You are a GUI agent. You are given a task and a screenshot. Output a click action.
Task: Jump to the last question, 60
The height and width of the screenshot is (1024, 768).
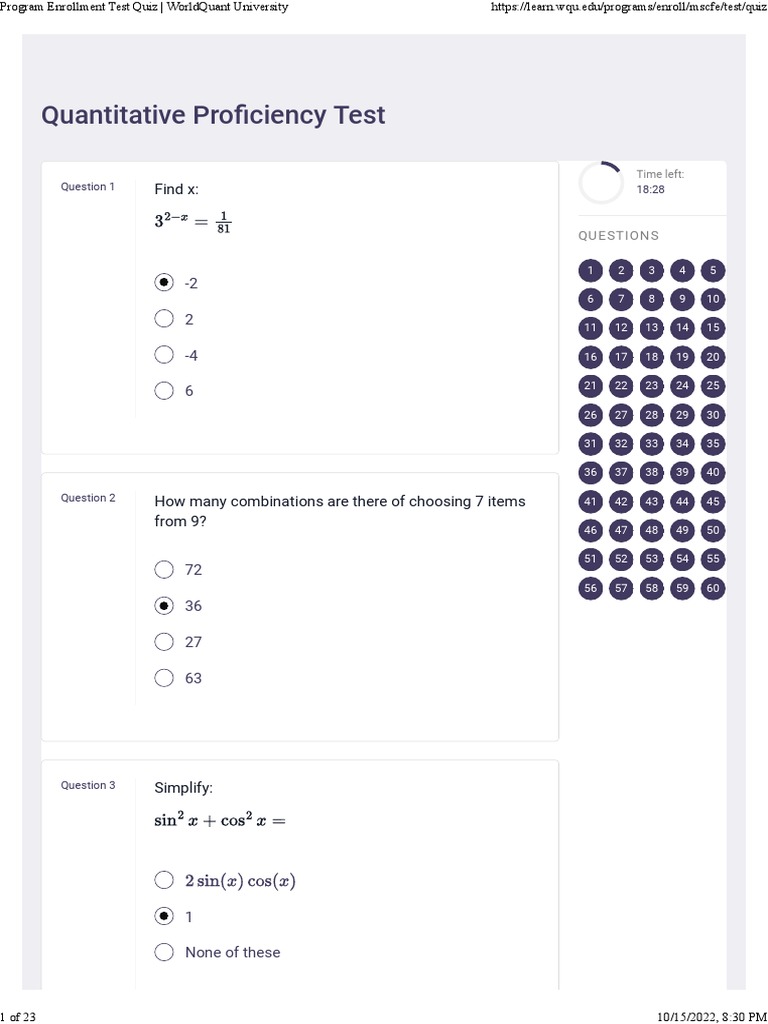pyautogui.click(x=713, y=589)
